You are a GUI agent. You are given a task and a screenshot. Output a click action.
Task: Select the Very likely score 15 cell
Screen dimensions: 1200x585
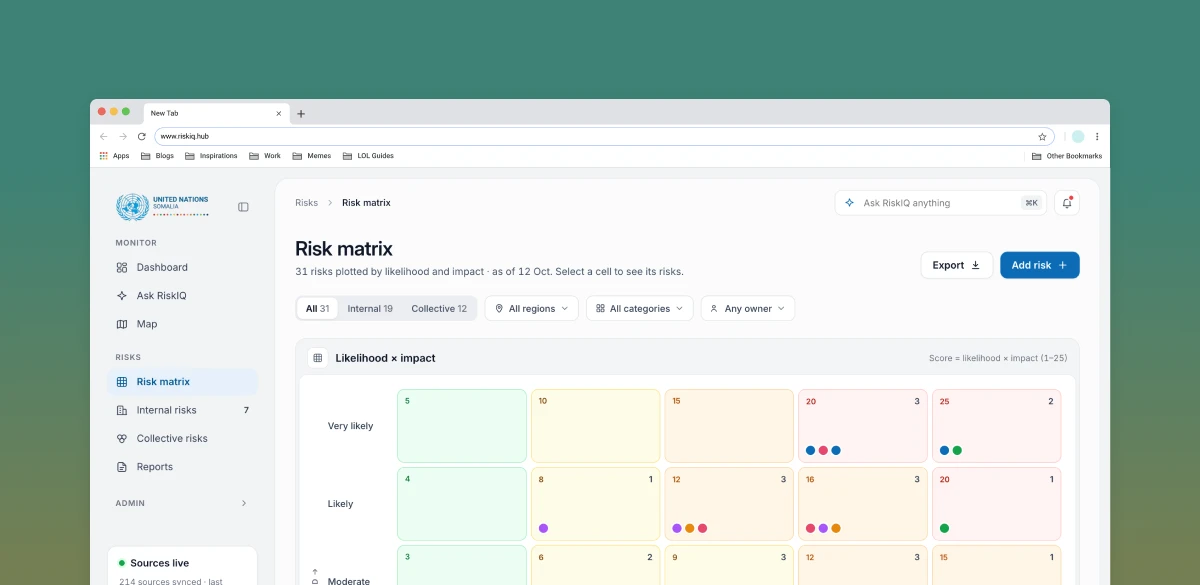tap(729, 426)
